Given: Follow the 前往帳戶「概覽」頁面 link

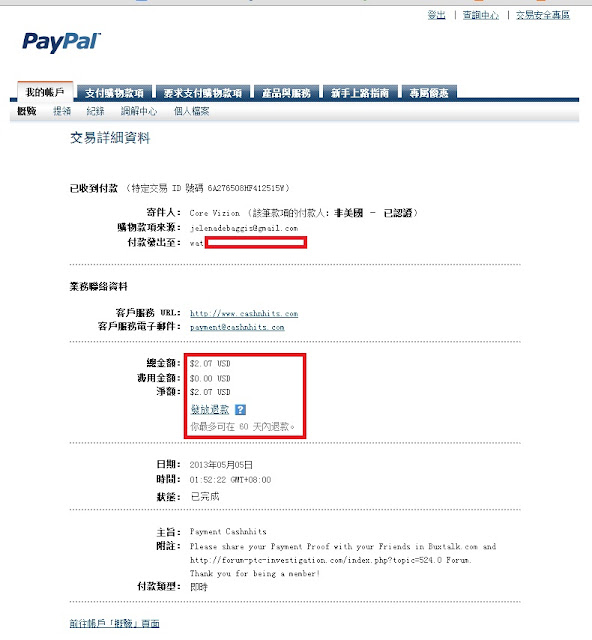Looking at the screenshot, I should point(114,623).
